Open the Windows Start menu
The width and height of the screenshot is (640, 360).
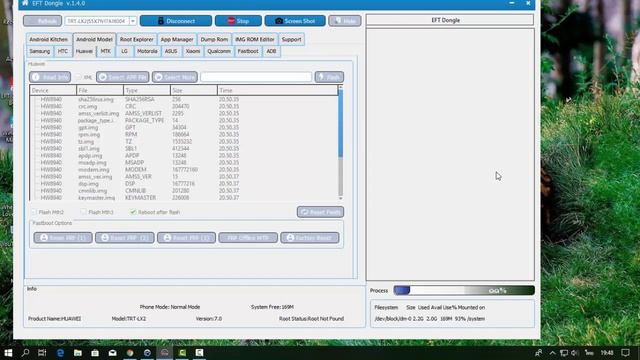click(x=8, y=353)
